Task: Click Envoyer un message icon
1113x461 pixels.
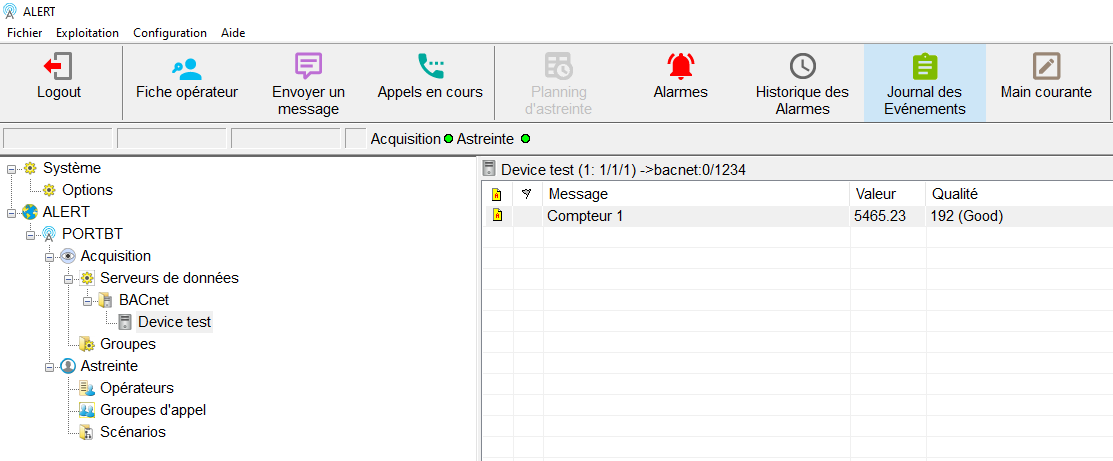Action: click(308, 67)
